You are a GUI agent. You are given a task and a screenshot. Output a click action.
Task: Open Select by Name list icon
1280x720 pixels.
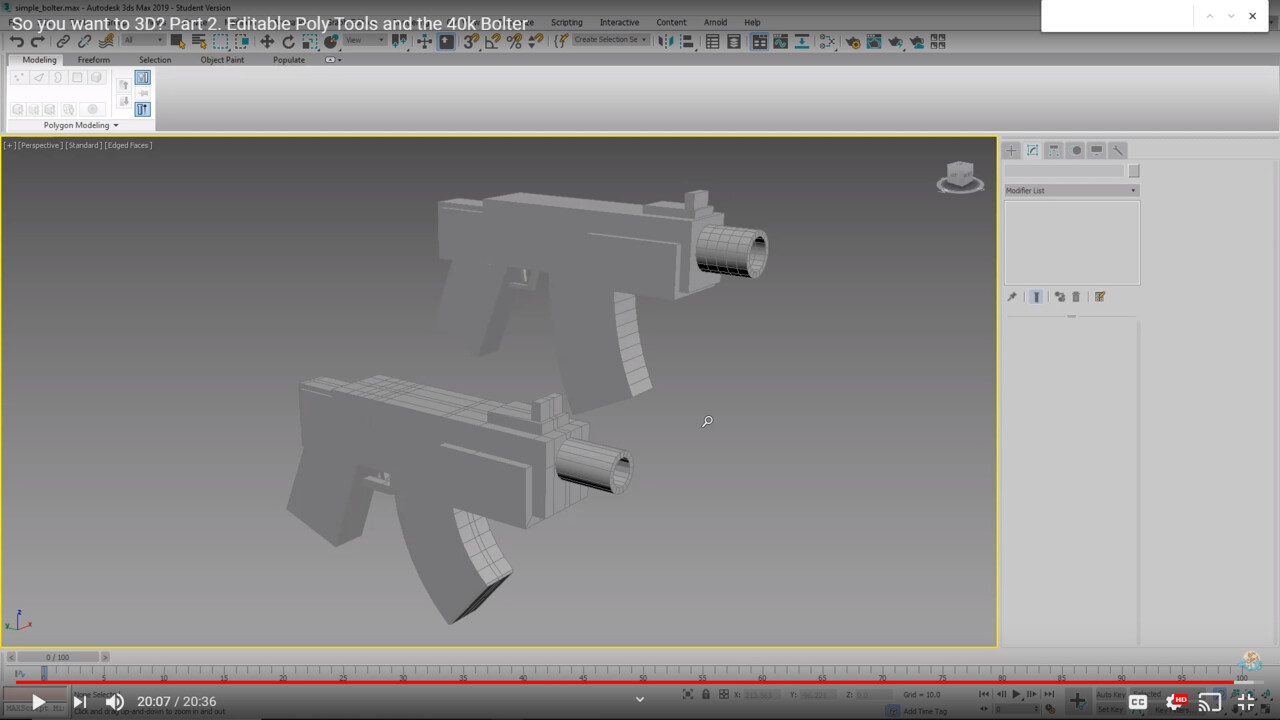(x=199, y=41)
